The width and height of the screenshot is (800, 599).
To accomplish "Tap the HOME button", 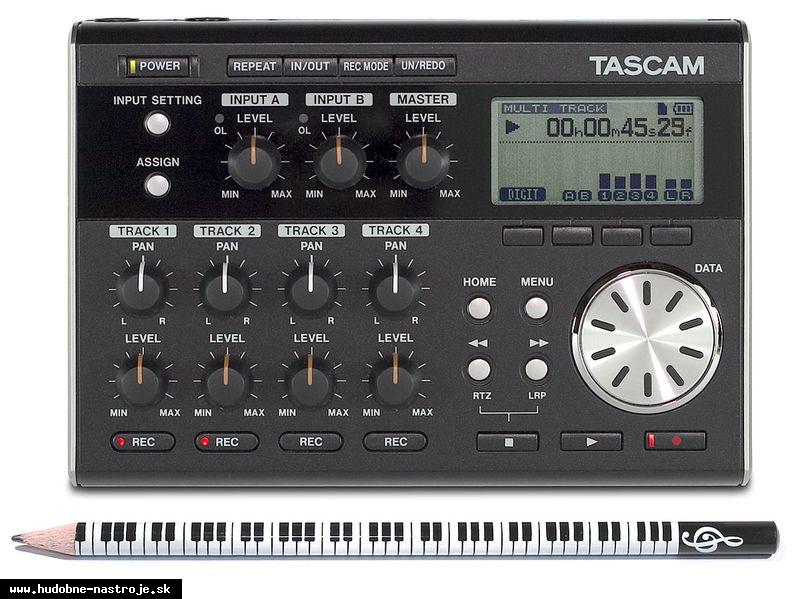I will point(479,309).
